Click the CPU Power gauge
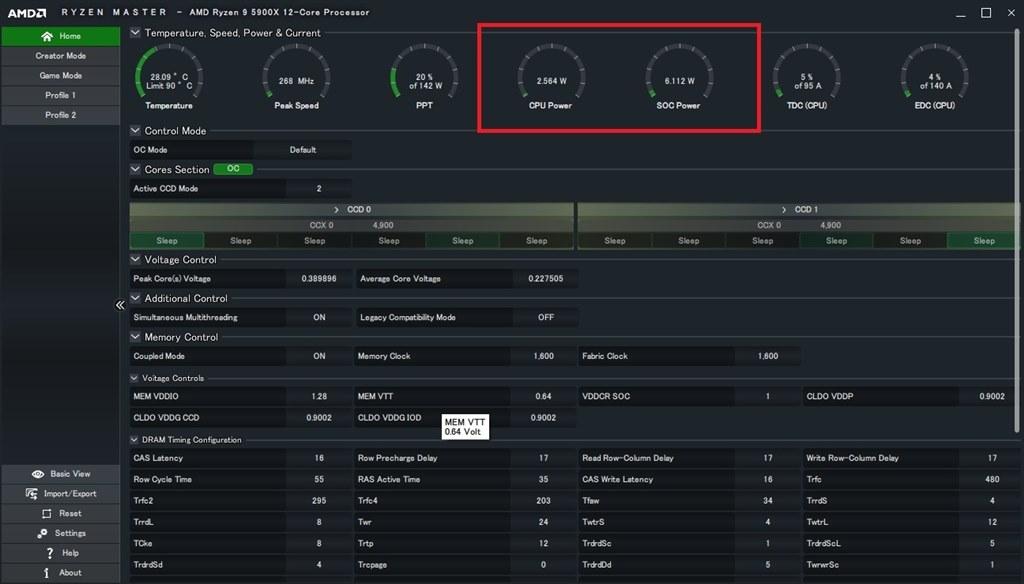 (551, 76)
